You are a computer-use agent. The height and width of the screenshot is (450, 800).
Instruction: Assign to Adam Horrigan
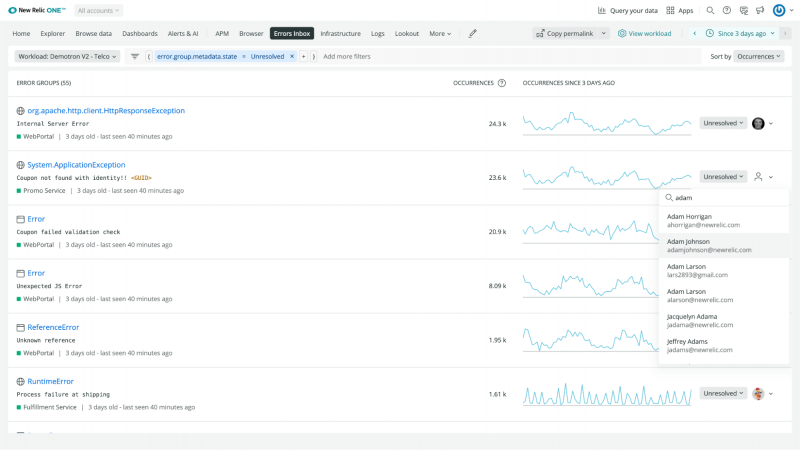tap(724, 220)
